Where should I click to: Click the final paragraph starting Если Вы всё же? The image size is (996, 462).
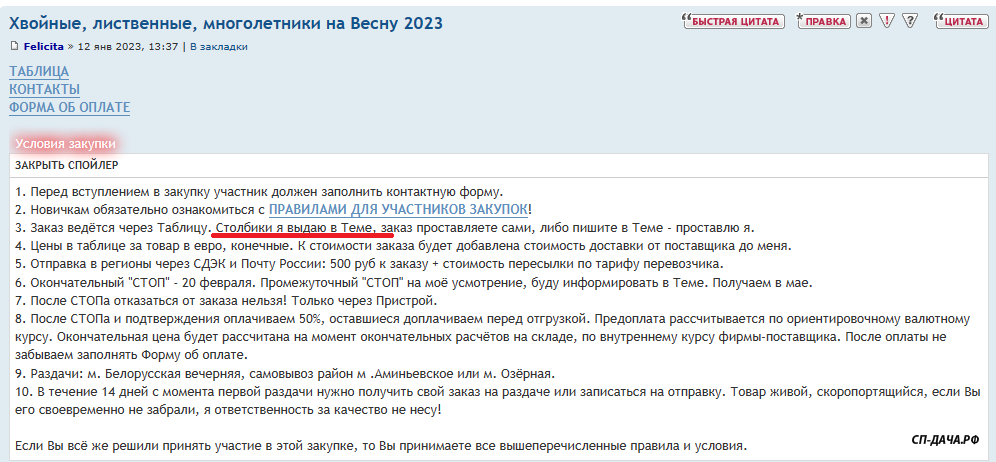tap(380, 445)
